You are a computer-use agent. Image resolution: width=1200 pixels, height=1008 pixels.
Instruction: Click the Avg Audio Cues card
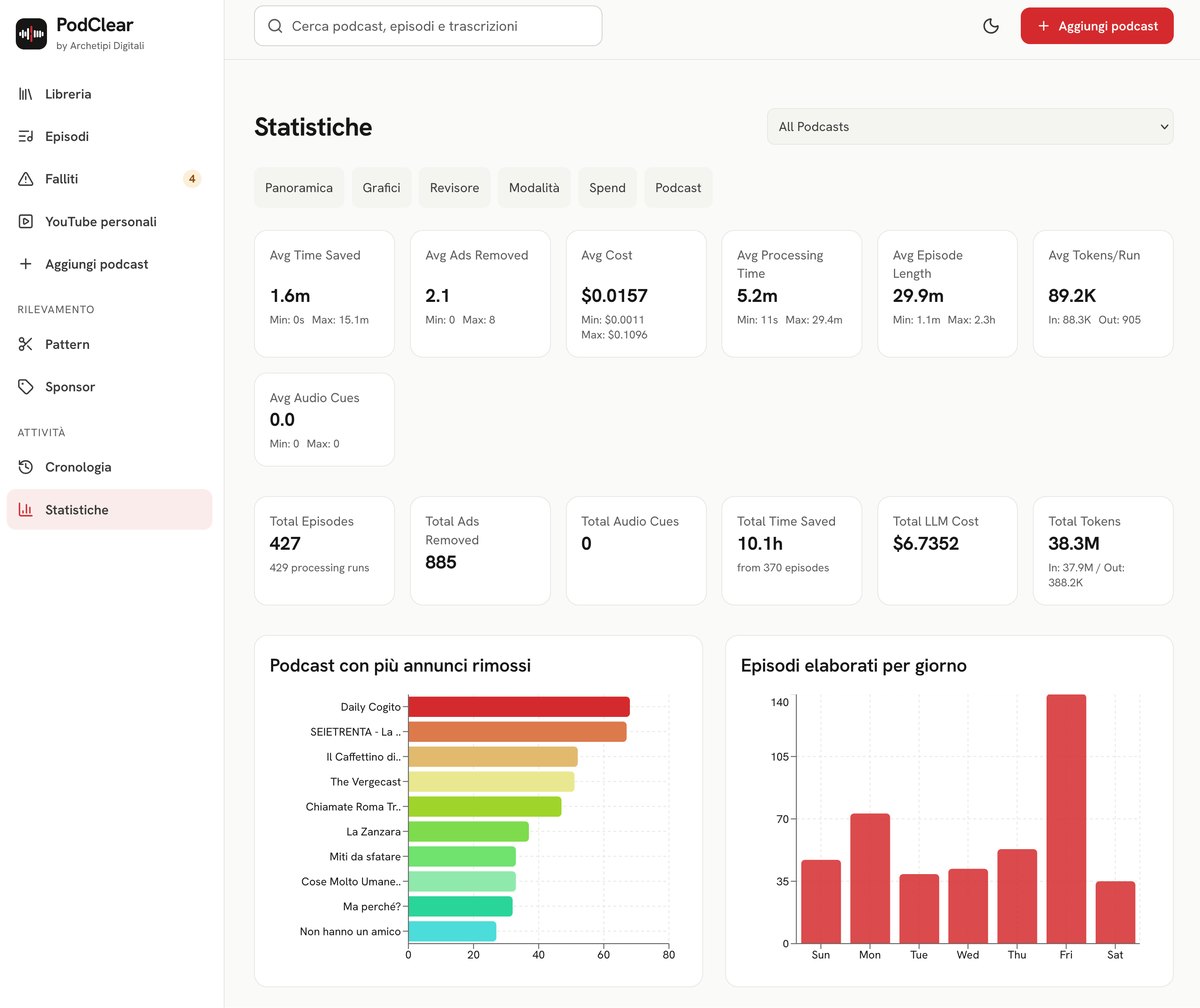click(324, 420)
